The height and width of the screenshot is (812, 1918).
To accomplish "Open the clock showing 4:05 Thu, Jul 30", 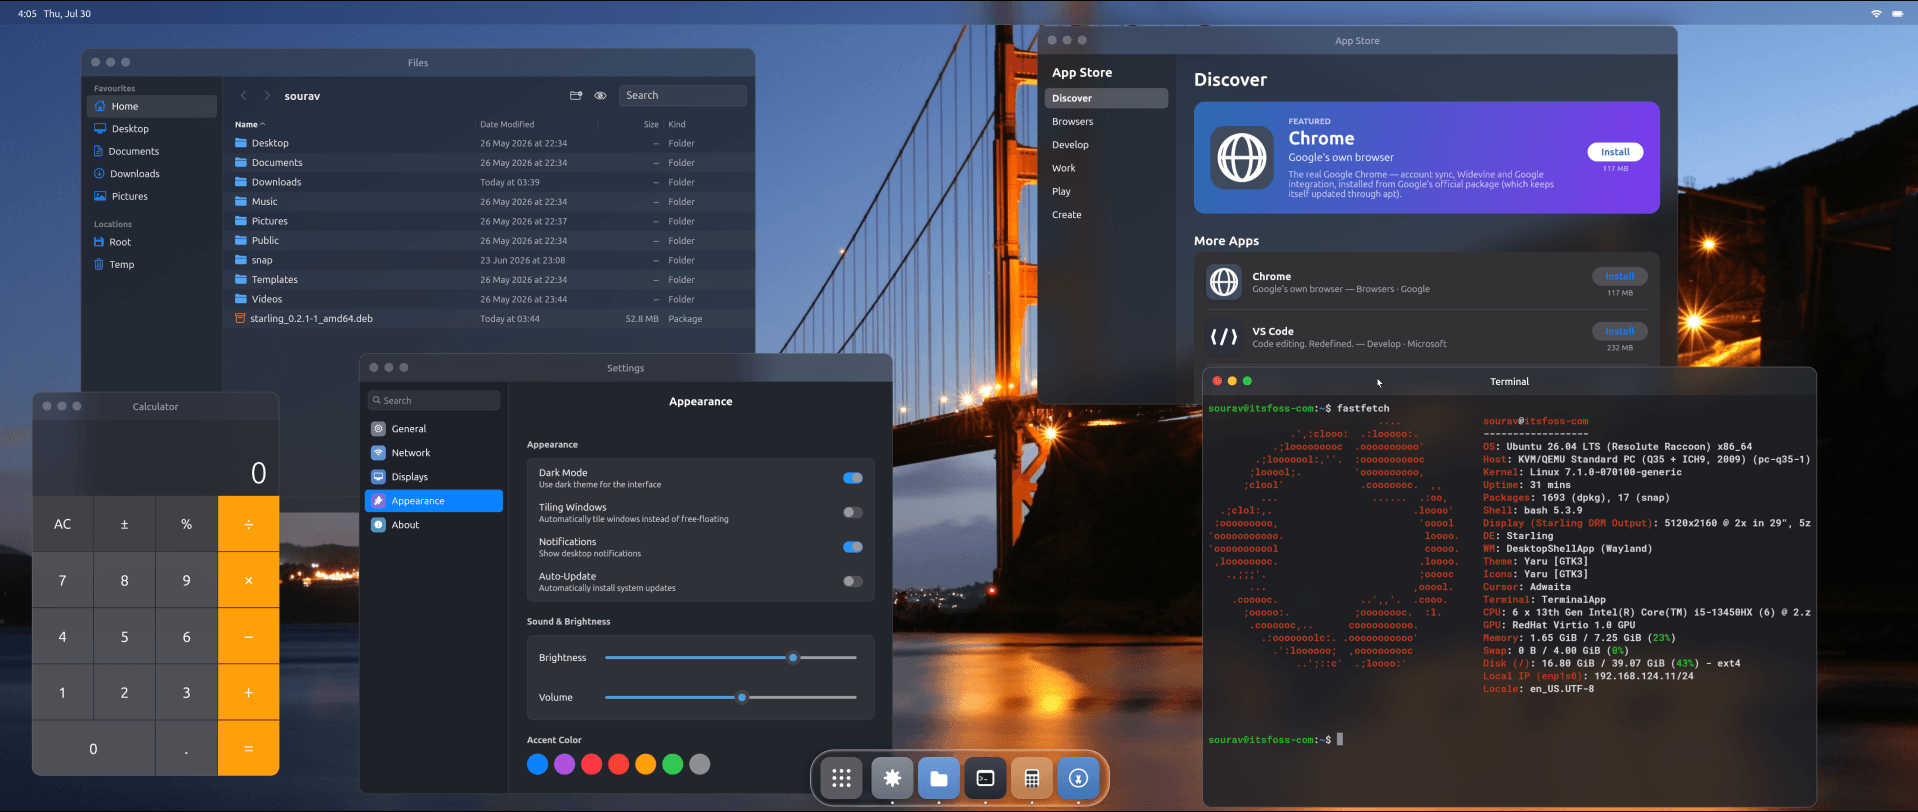I will 54,14.
